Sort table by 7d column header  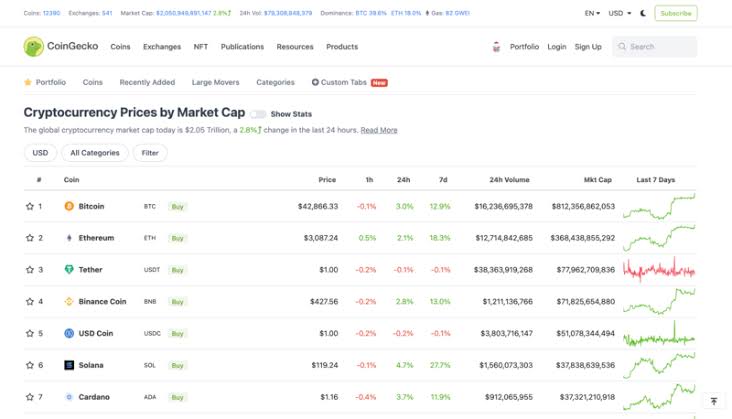tap(443, 180)
